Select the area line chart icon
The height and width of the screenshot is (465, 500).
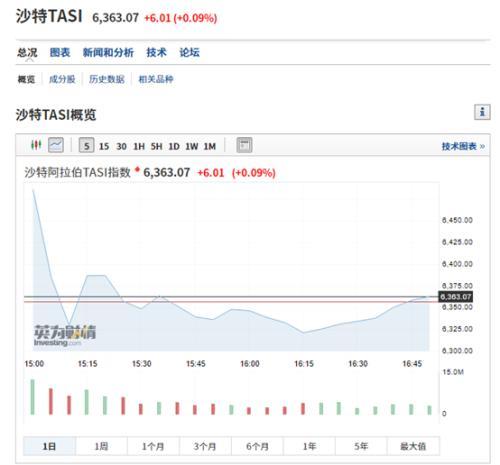tap(56, 145)
